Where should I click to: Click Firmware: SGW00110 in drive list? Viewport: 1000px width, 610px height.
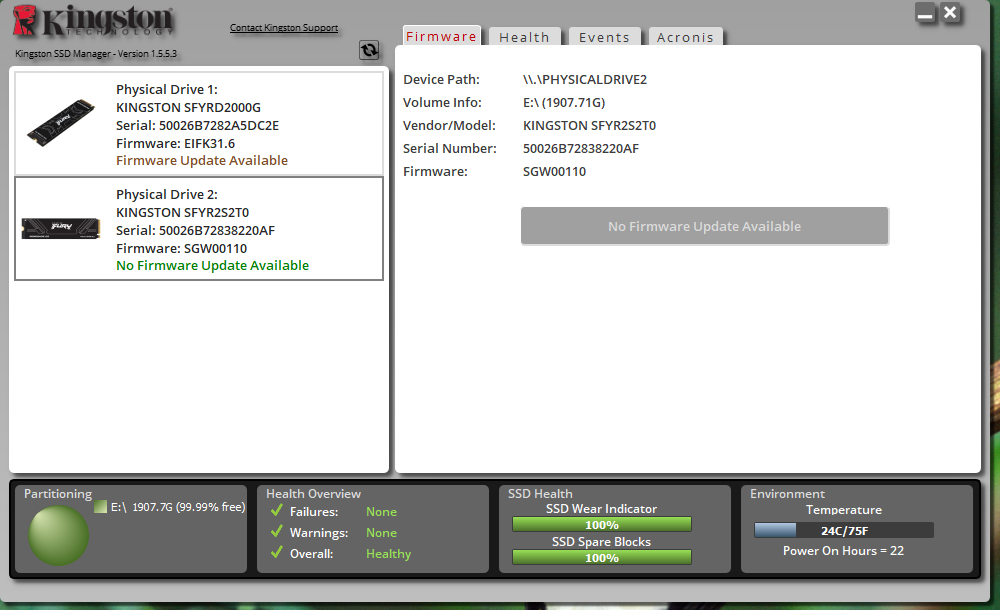click(x=181, y=248)
